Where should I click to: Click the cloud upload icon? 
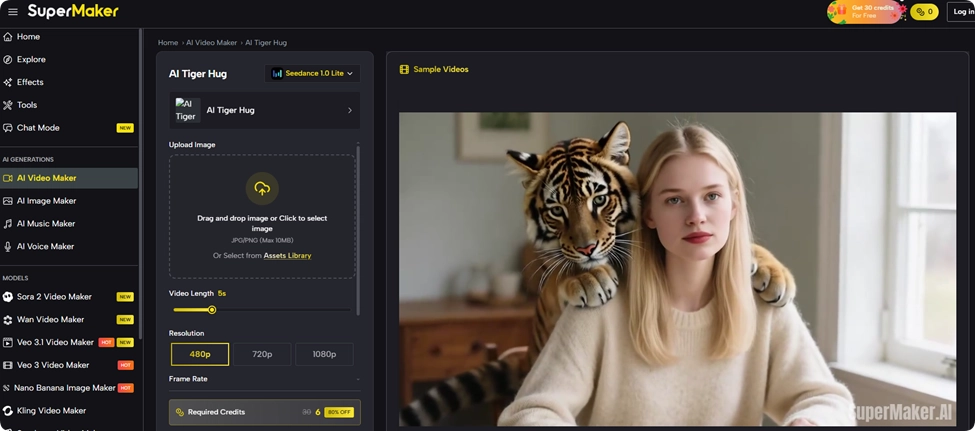(262, 188)
